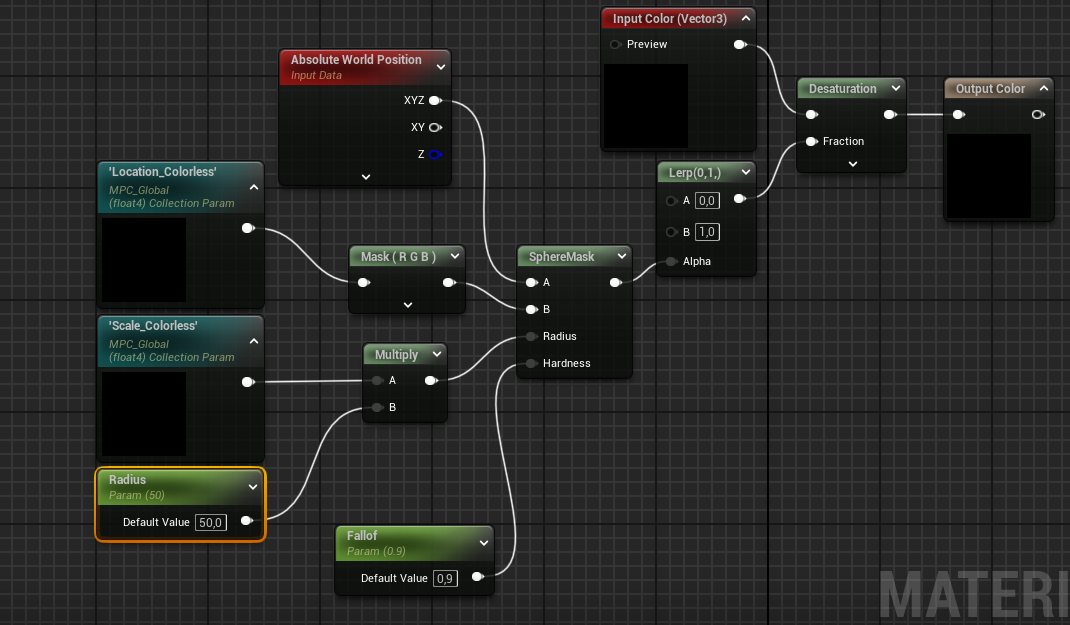Click the Input Color Preview output pin
Image resolution: width=1070 pixels, height=625 pixels.
(740, 44)
